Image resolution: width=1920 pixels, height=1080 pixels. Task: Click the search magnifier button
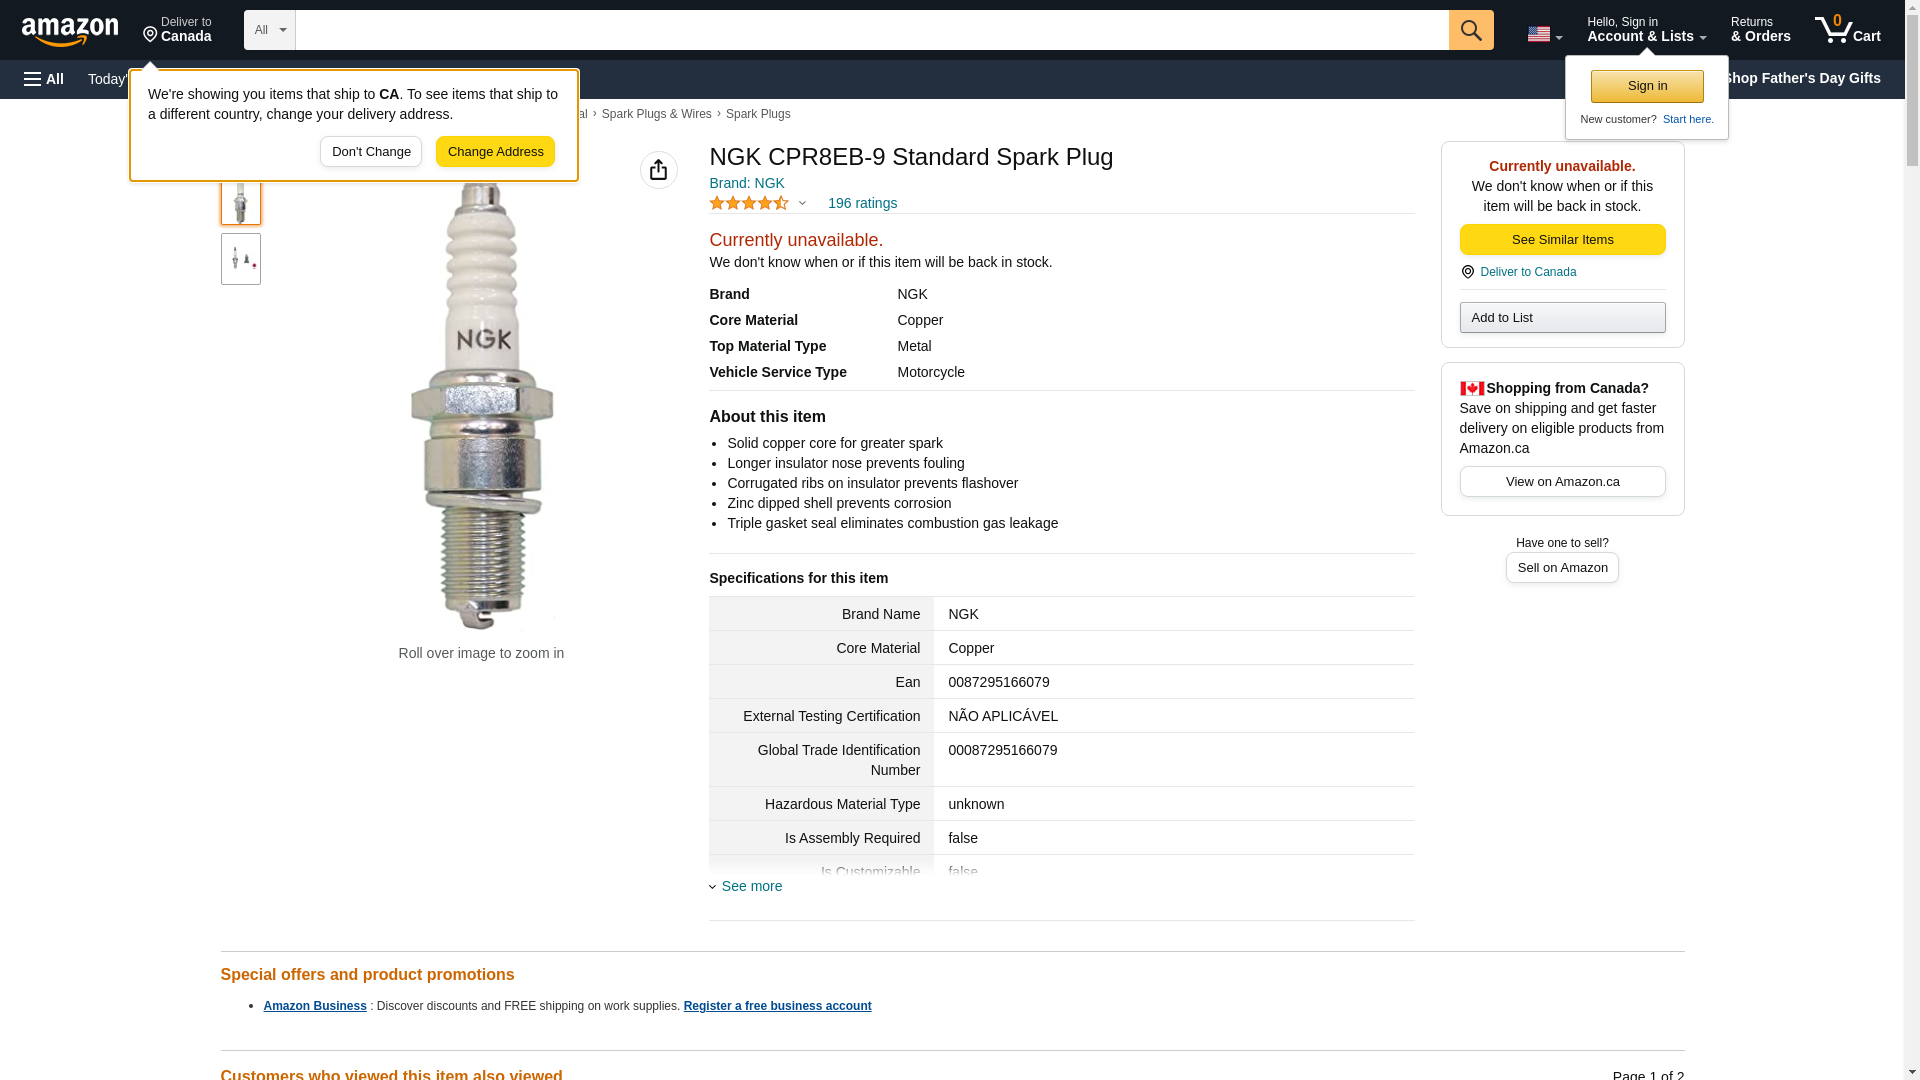tap(1471, 30)
